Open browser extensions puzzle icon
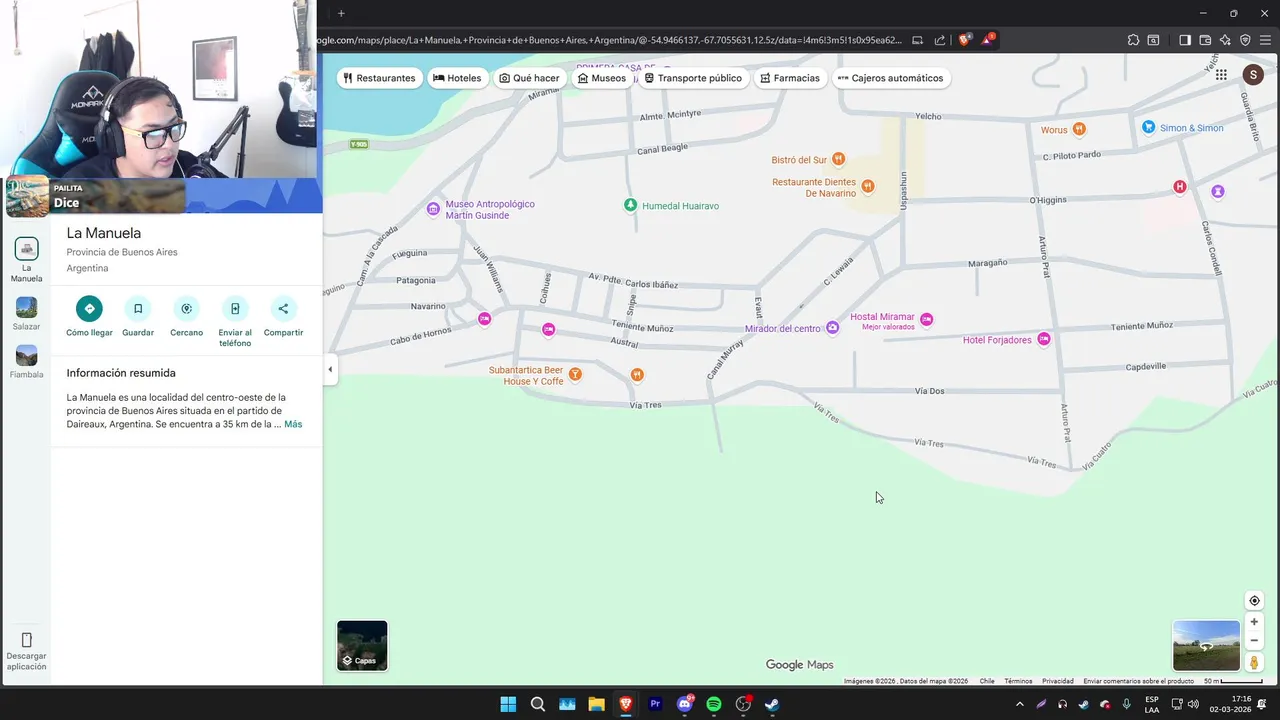The height and width of the screenshot is (720, 1280). click(x=1133, y=40)
